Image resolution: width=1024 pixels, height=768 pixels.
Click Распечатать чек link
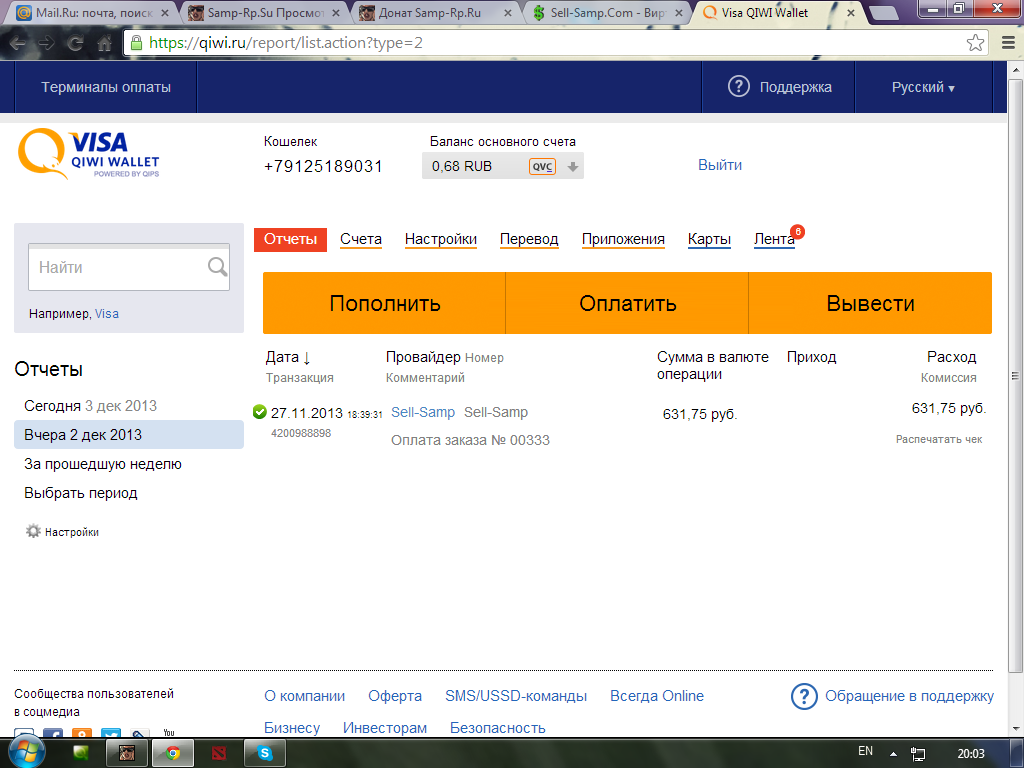pos(938,440)
